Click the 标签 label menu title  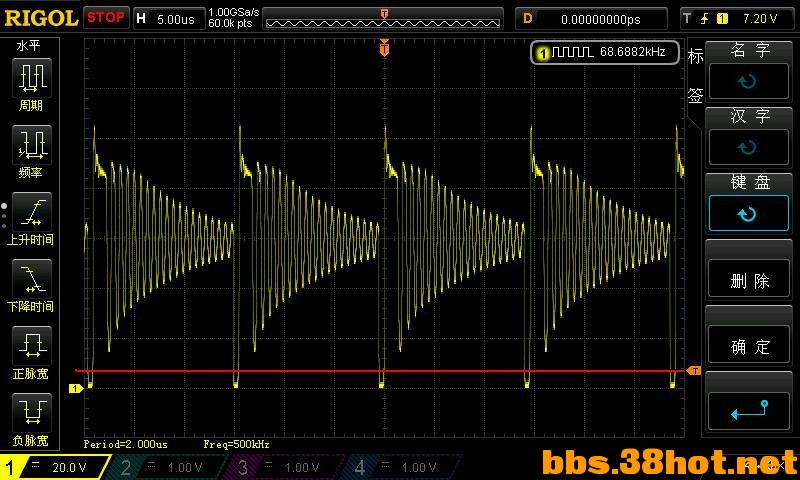[695, 75]
